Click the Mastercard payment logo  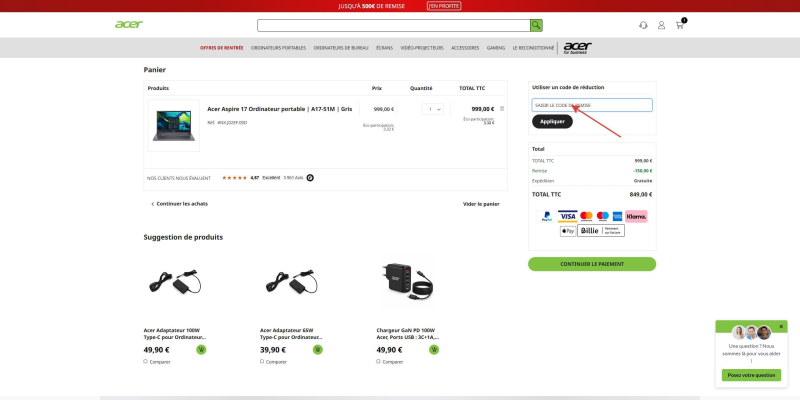click(586, 216)
